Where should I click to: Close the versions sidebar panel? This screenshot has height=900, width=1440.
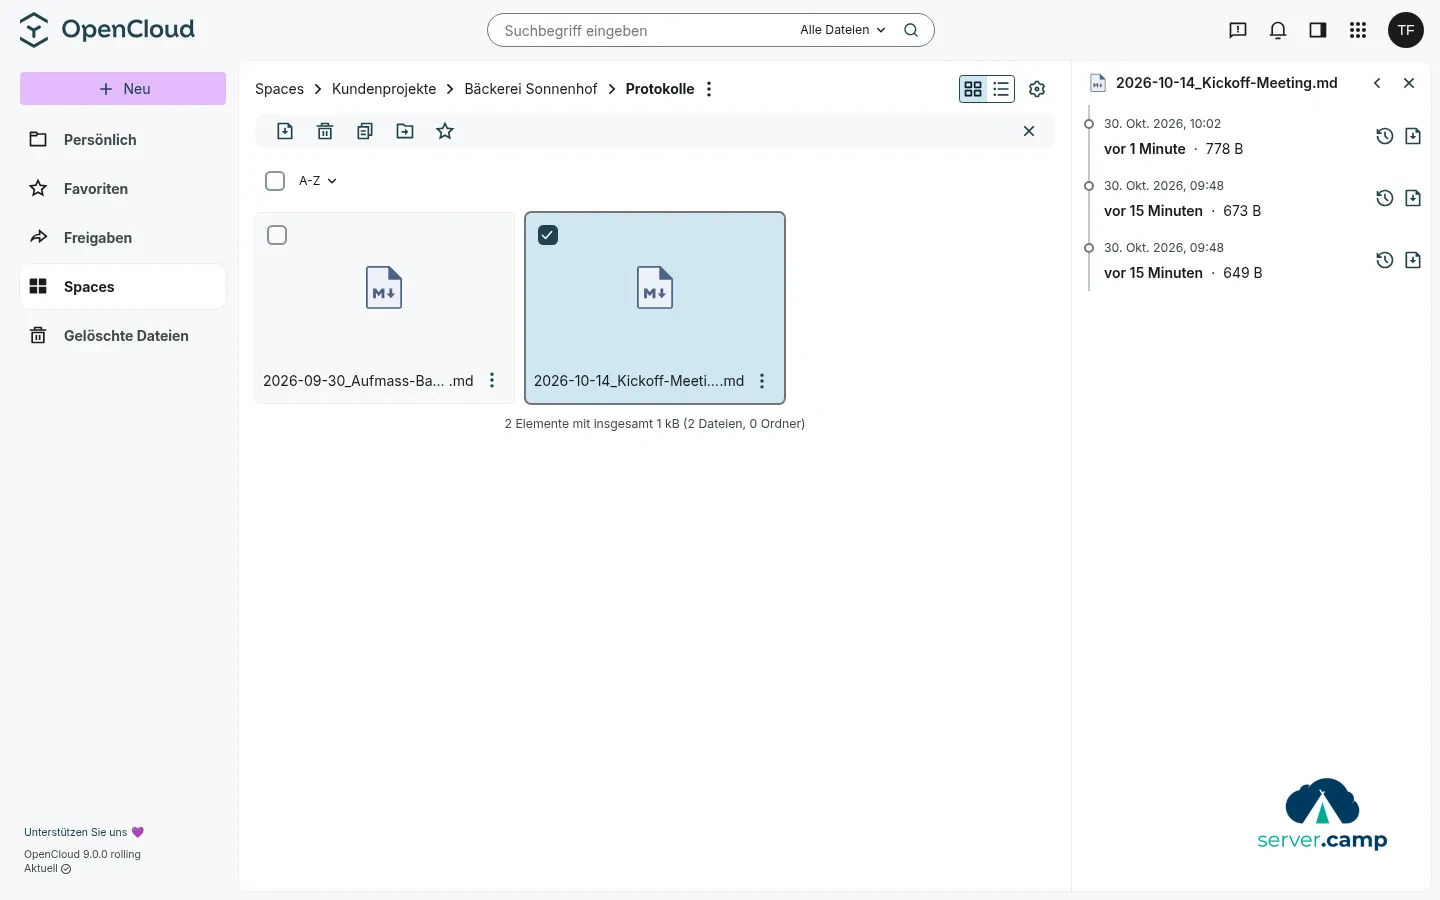coord(1409,83)
